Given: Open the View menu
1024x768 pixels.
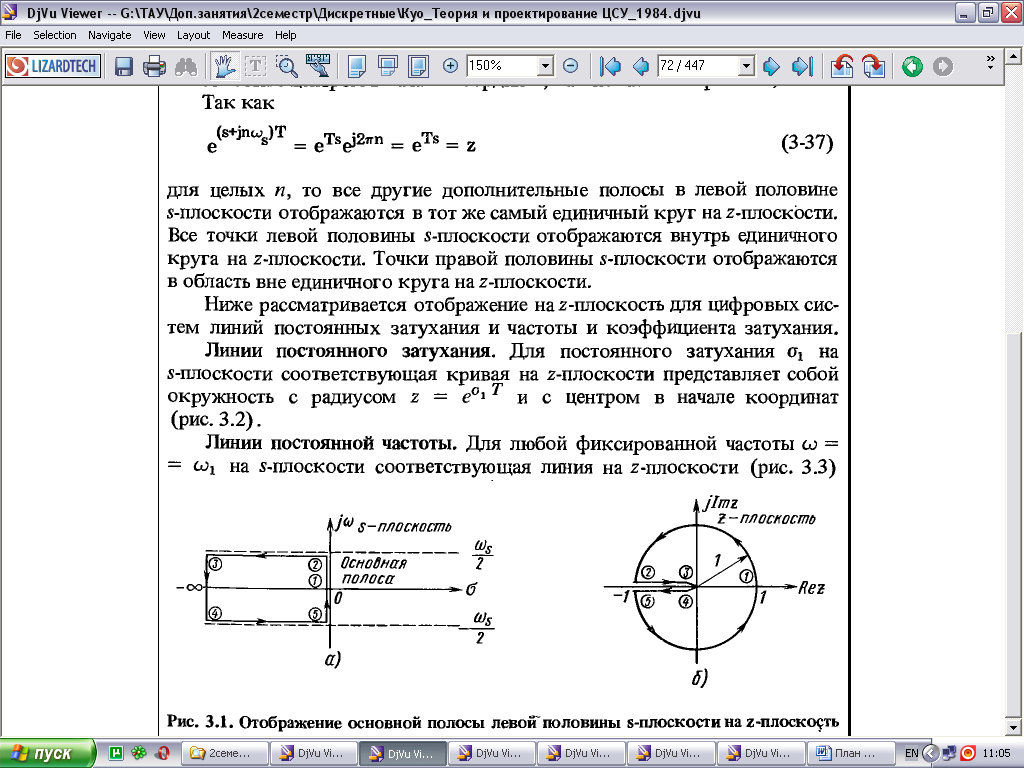Looking at the screenshot, I should click(154, 35).
